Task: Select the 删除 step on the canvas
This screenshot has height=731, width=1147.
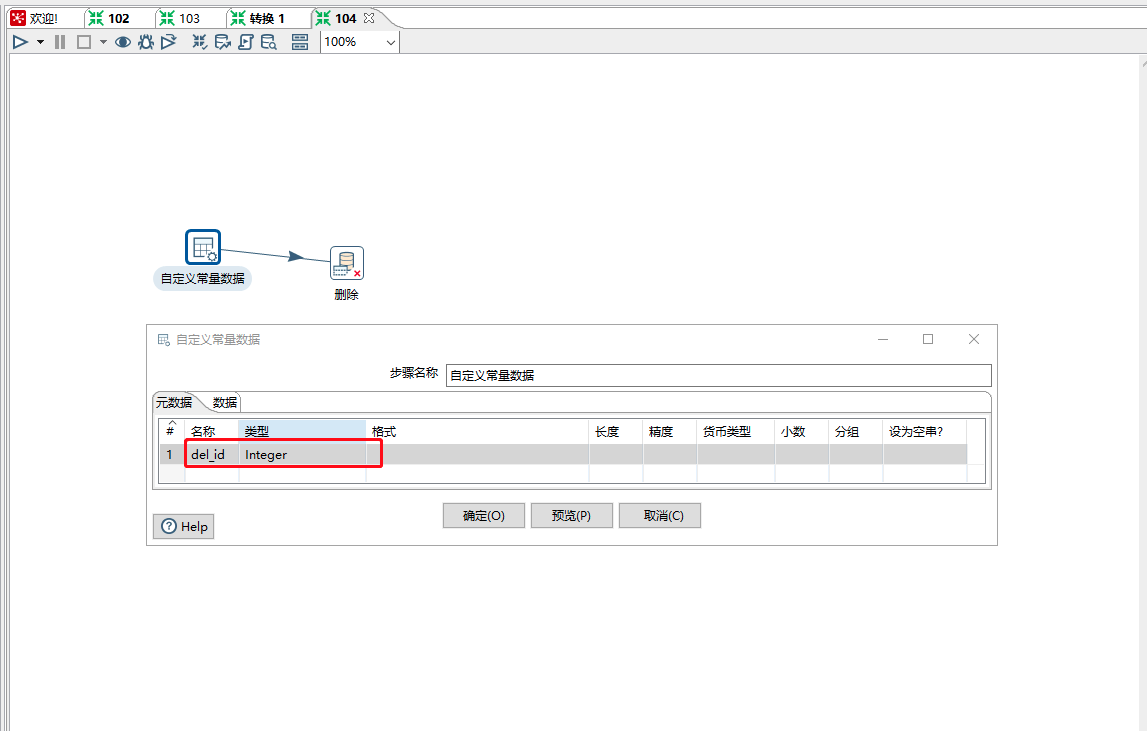Action: [346, 263]
